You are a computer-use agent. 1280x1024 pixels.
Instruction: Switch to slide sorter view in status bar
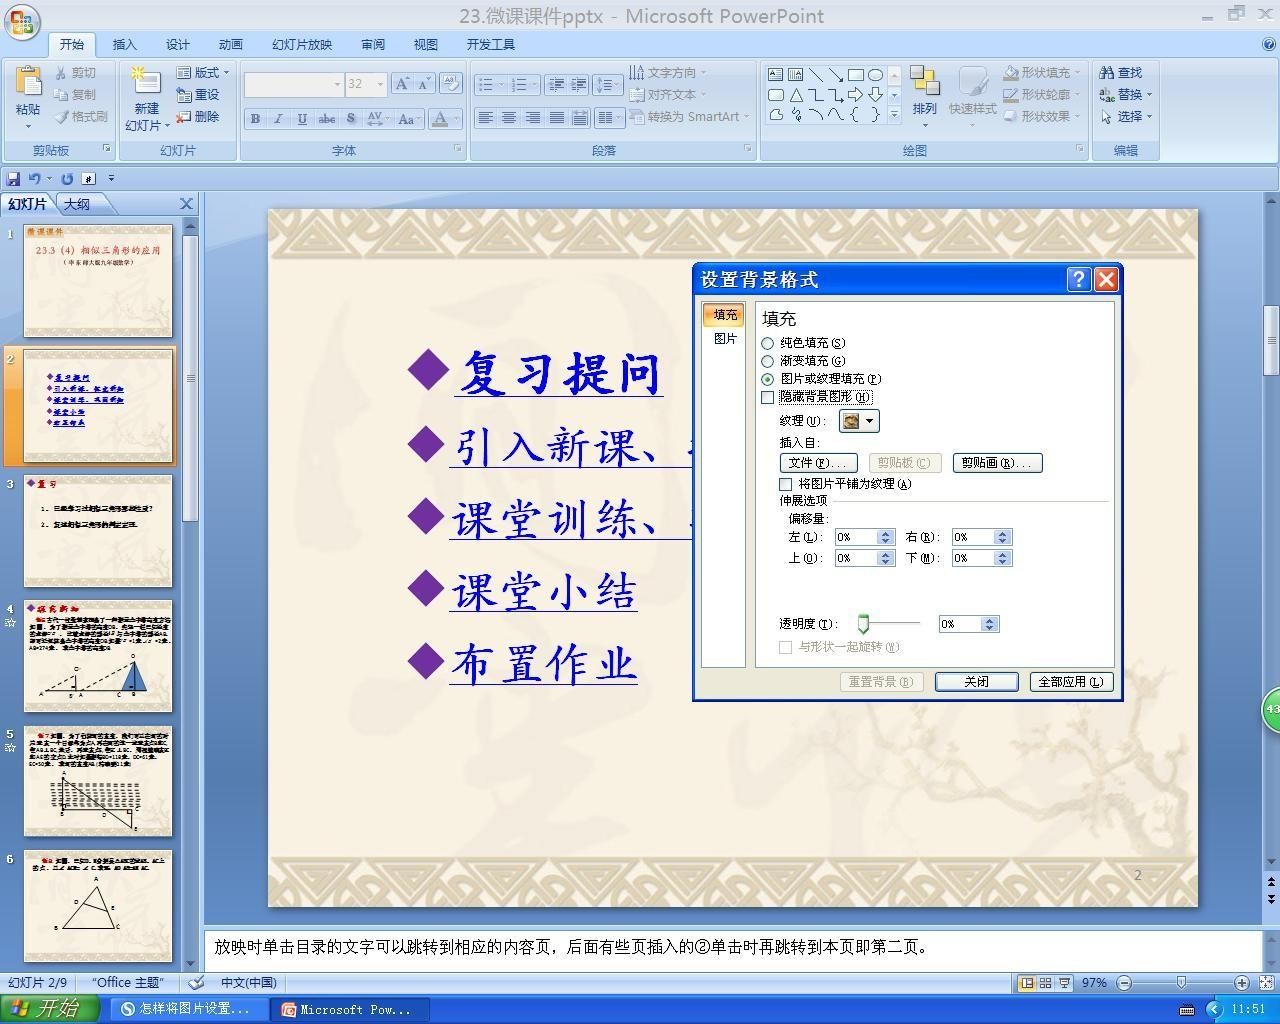[1045, 983]
